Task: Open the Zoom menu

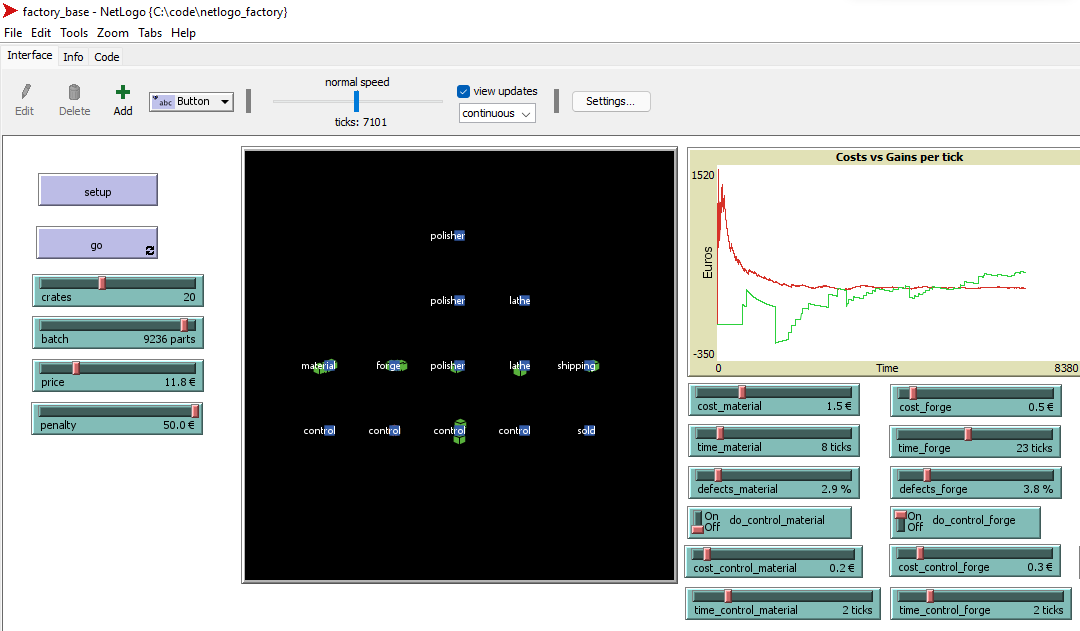Action: pyautogui.click(x=113, y=32)
